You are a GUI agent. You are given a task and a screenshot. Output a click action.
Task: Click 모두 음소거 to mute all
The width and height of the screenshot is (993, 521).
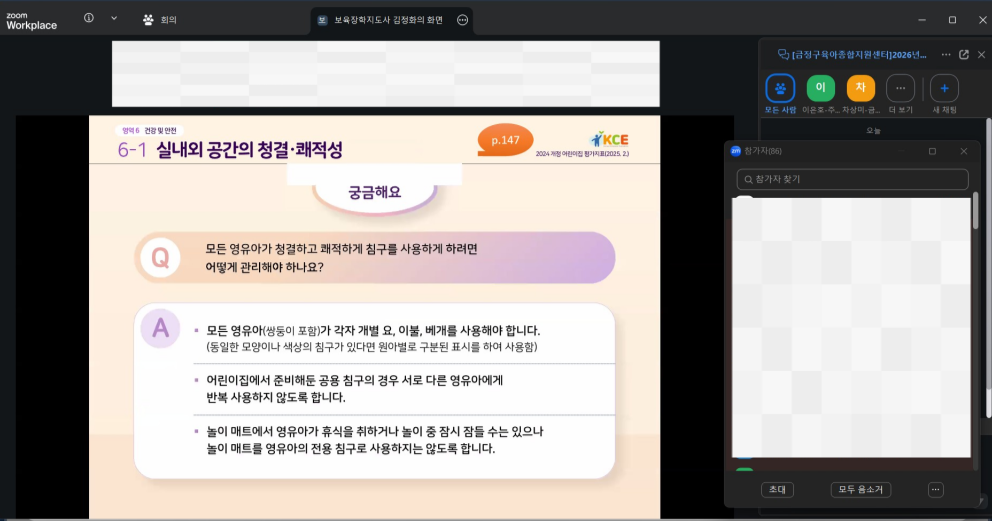(x=860, y=490)
